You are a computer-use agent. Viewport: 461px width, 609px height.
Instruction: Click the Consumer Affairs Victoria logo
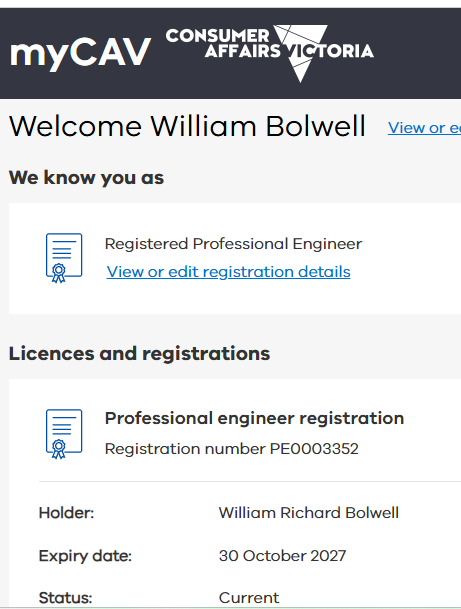pos(270,53)
